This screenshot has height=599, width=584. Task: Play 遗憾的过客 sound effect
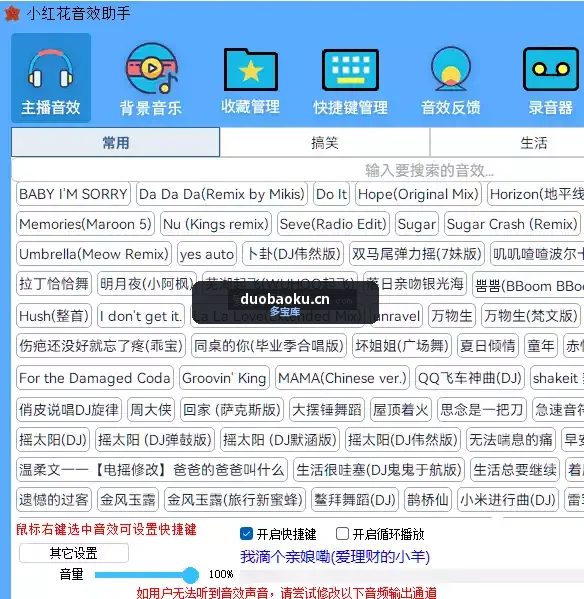point(54,499)
